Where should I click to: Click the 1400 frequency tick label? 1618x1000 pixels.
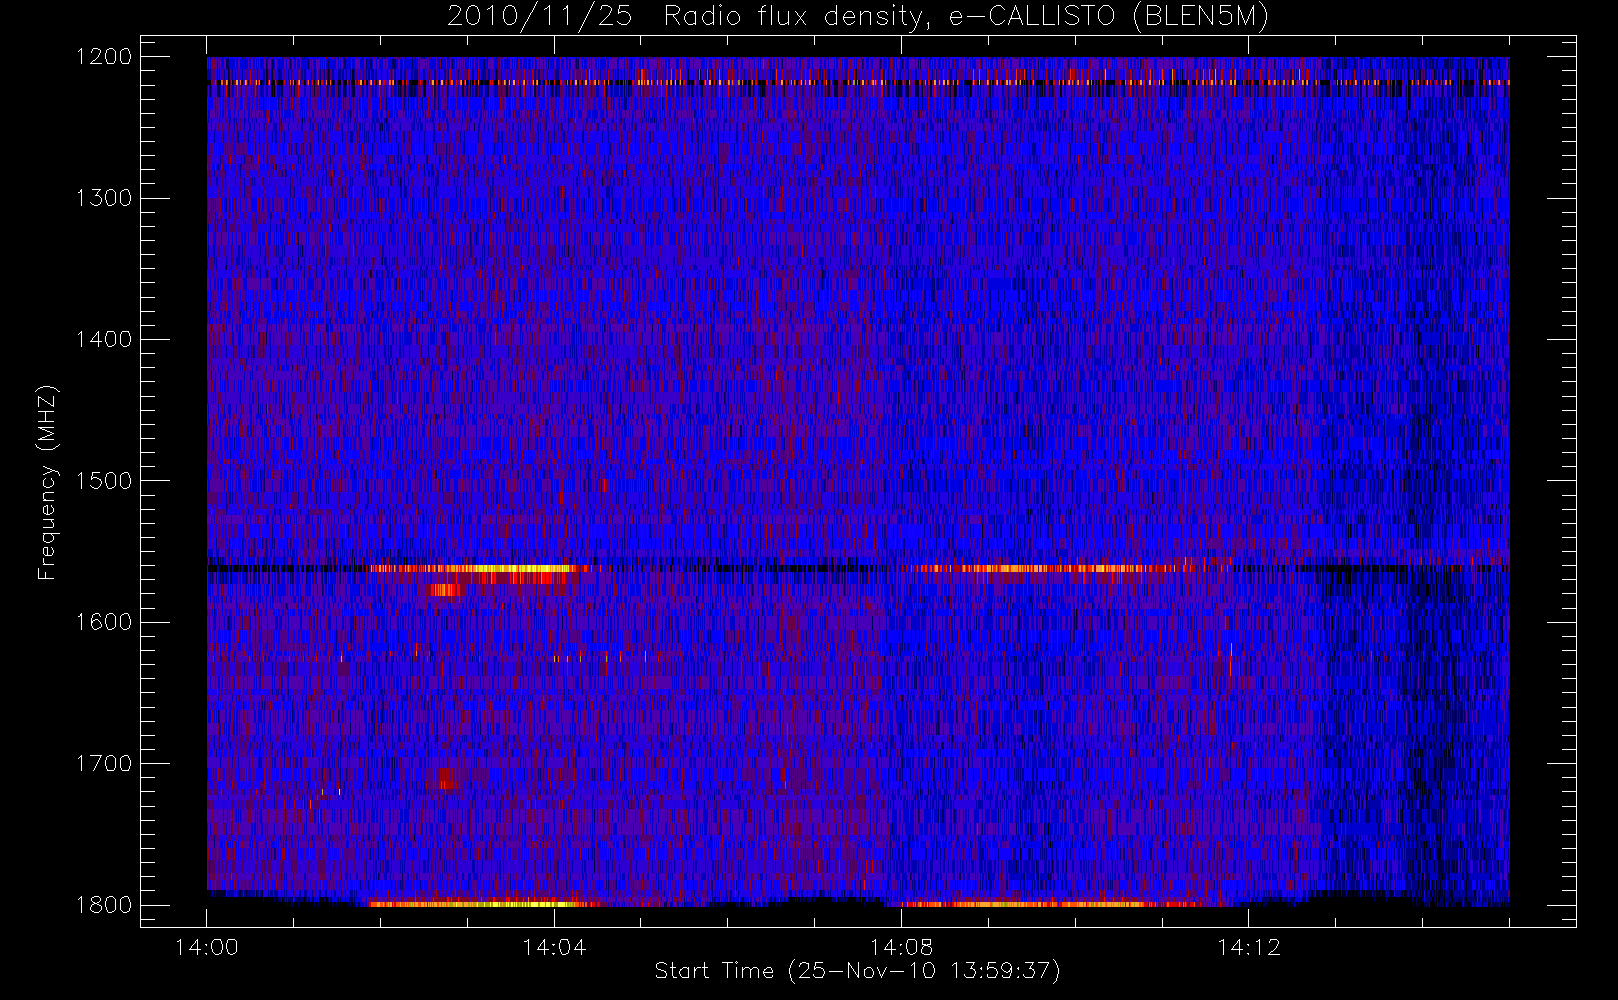(x=104, y=340)
